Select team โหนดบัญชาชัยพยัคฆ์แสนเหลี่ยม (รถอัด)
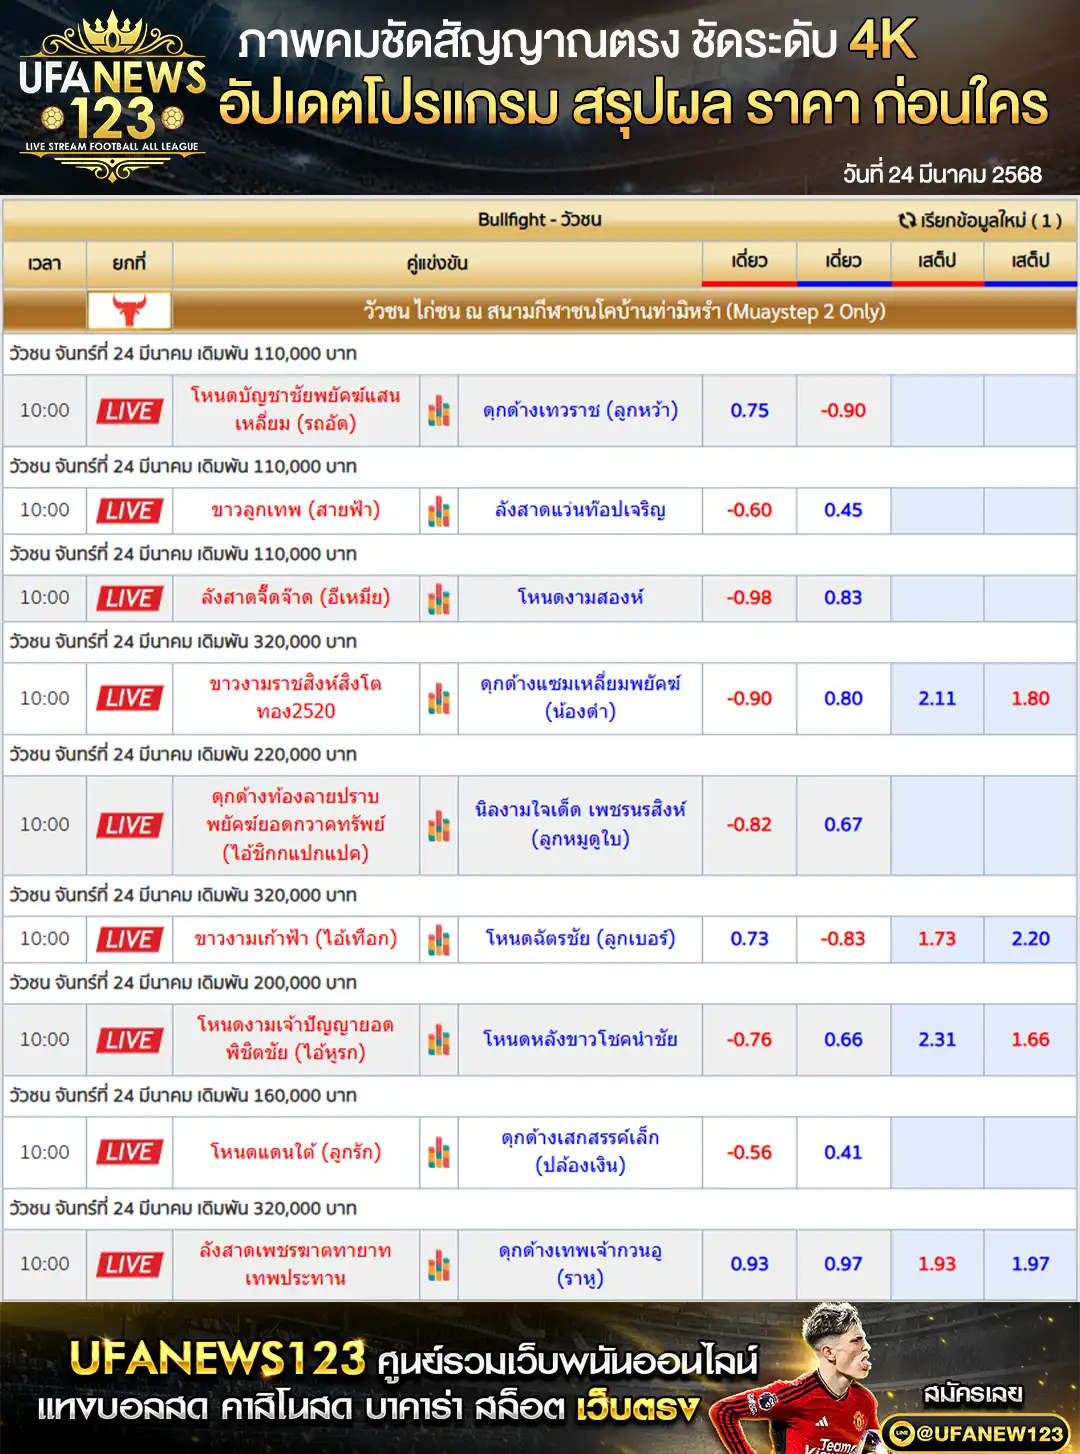The image size is (1080, 1454). (296, 410)
